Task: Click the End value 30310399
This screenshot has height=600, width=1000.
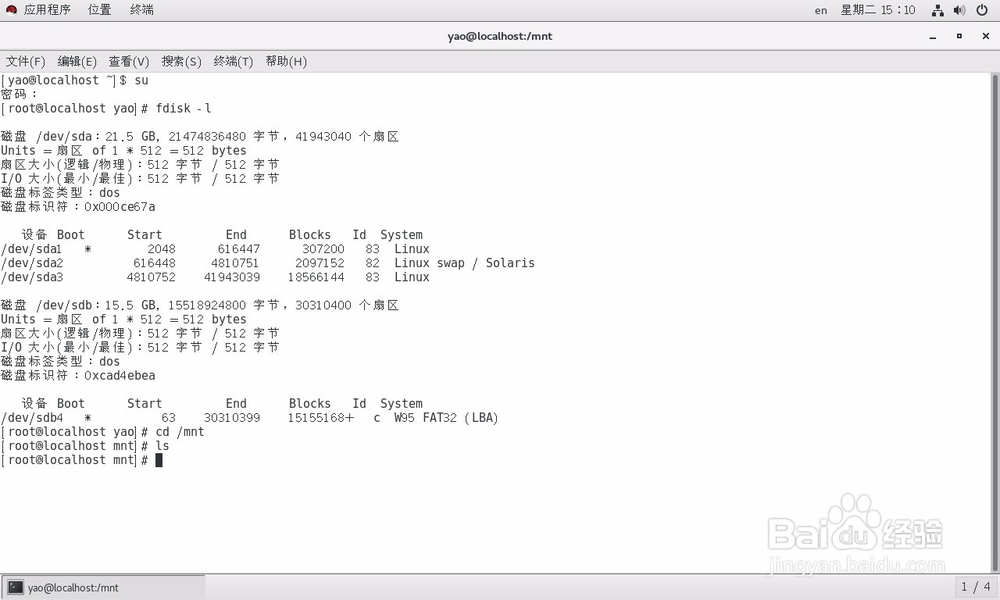Action: pyautogui.click(x=232, y=418)
